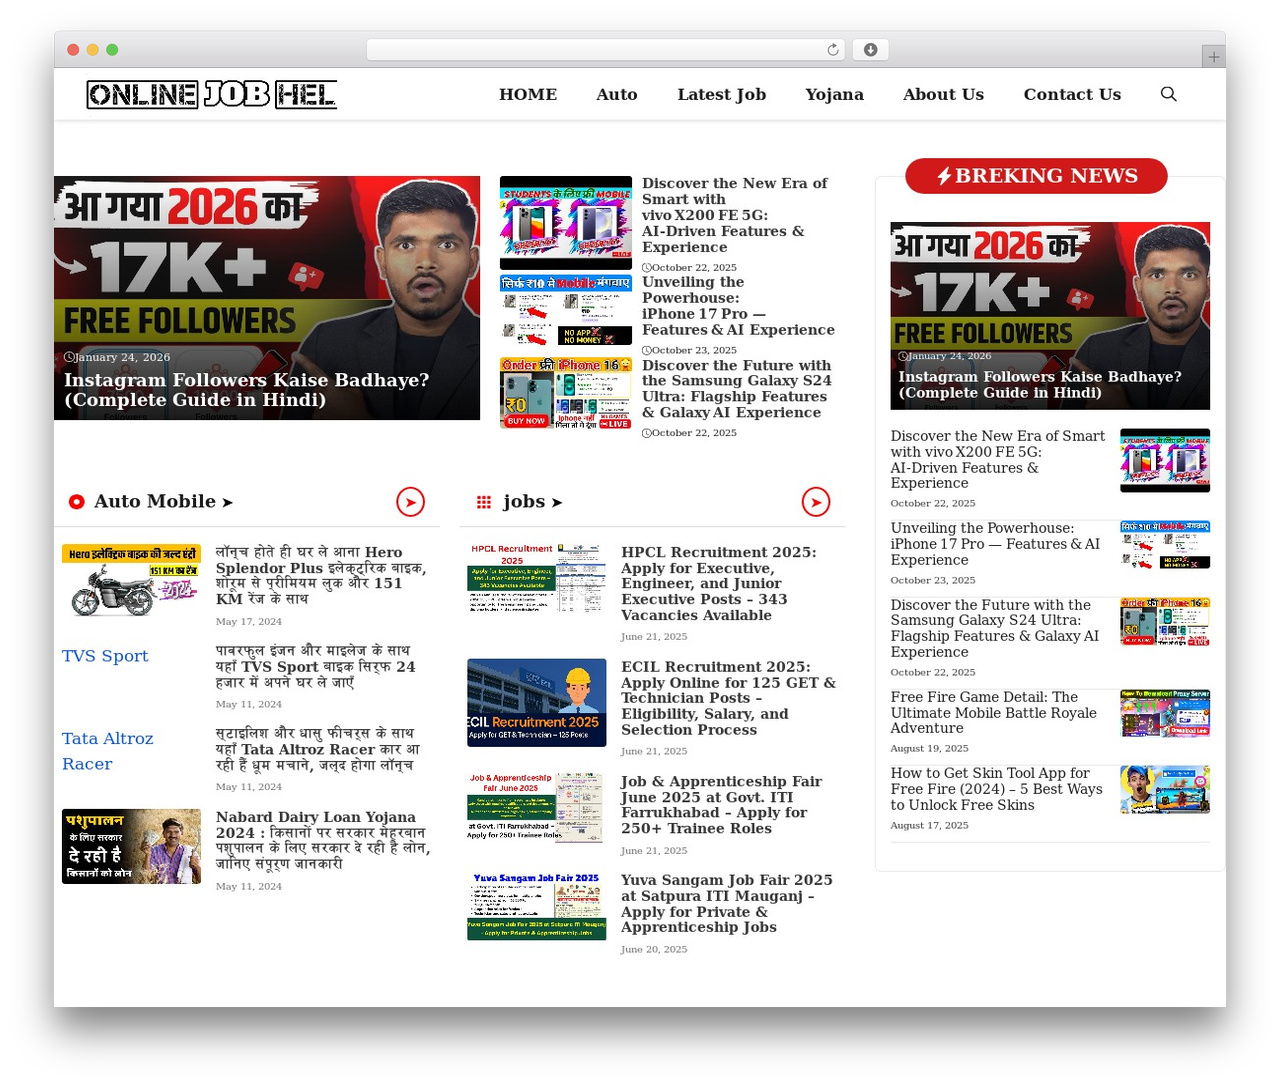Click the Samsung S24 Ultra thumbnail in center list

click(x=566, y=393)
